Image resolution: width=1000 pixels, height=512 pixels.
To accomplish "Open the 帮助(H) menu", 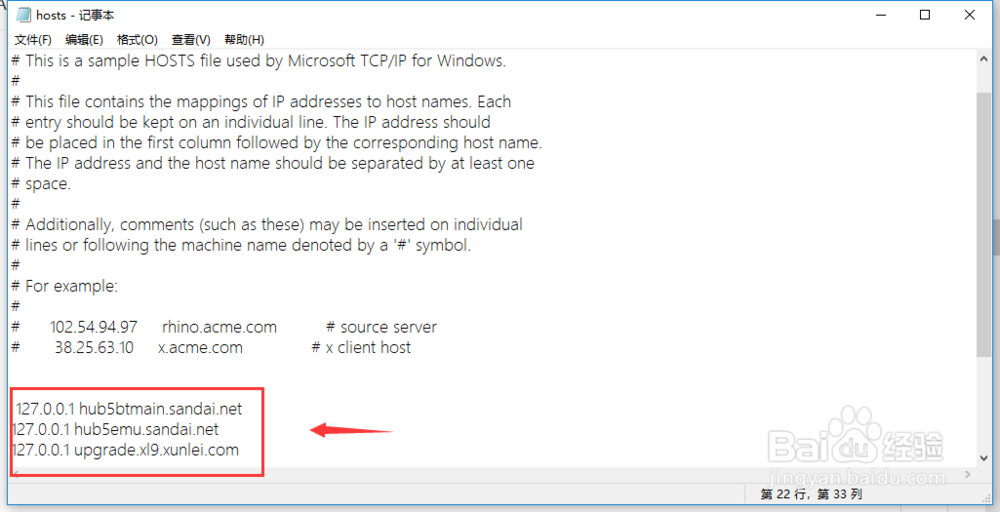I will (244, 40).
